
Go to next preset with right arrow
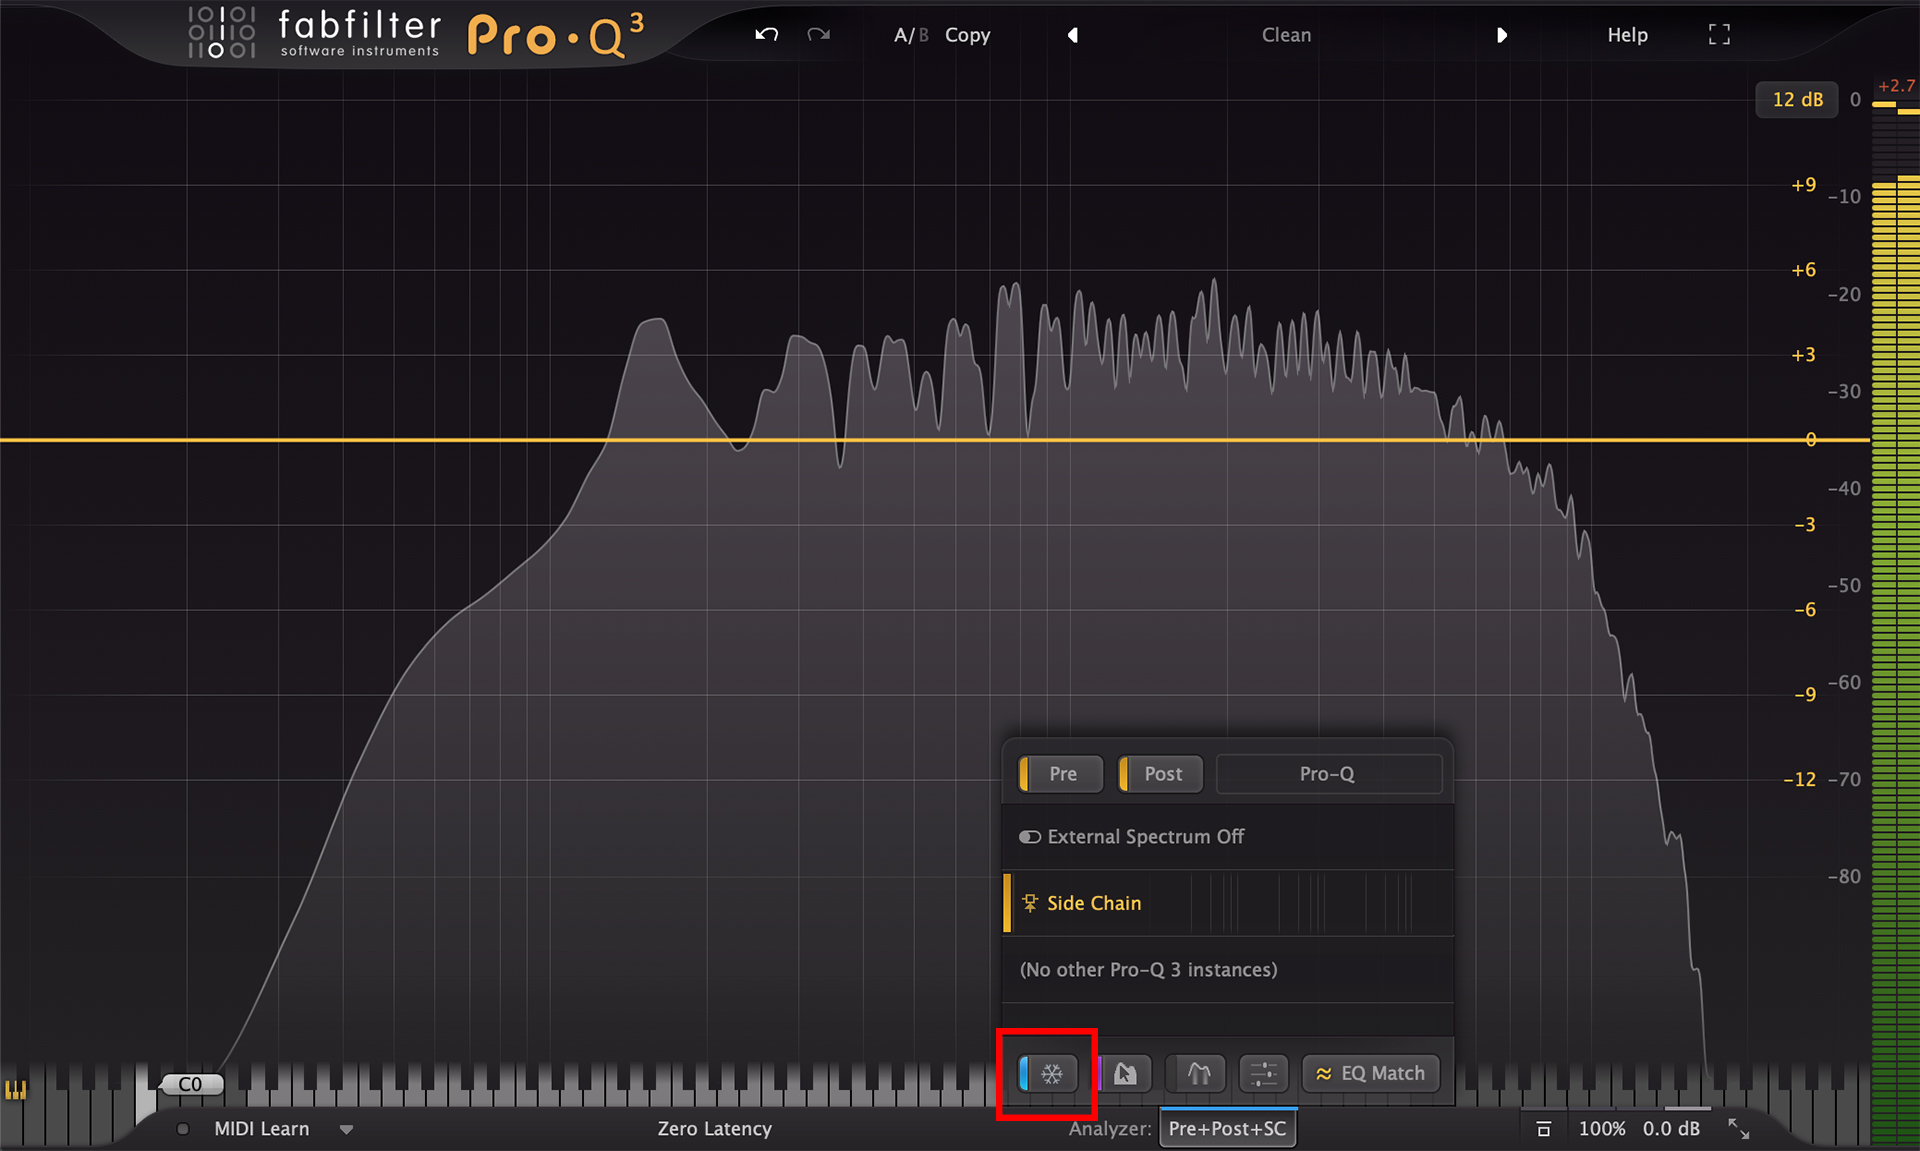click(1501, 35)
